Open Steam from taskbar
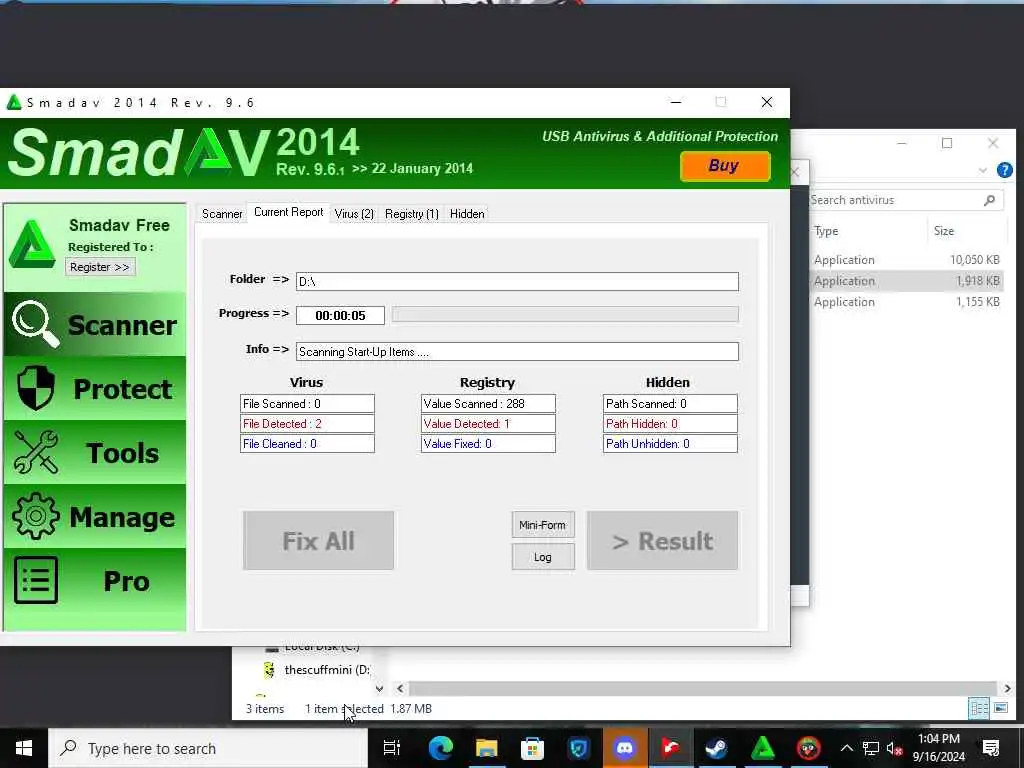This screenshot has width=1024, height=768. [x=716, y=748]
